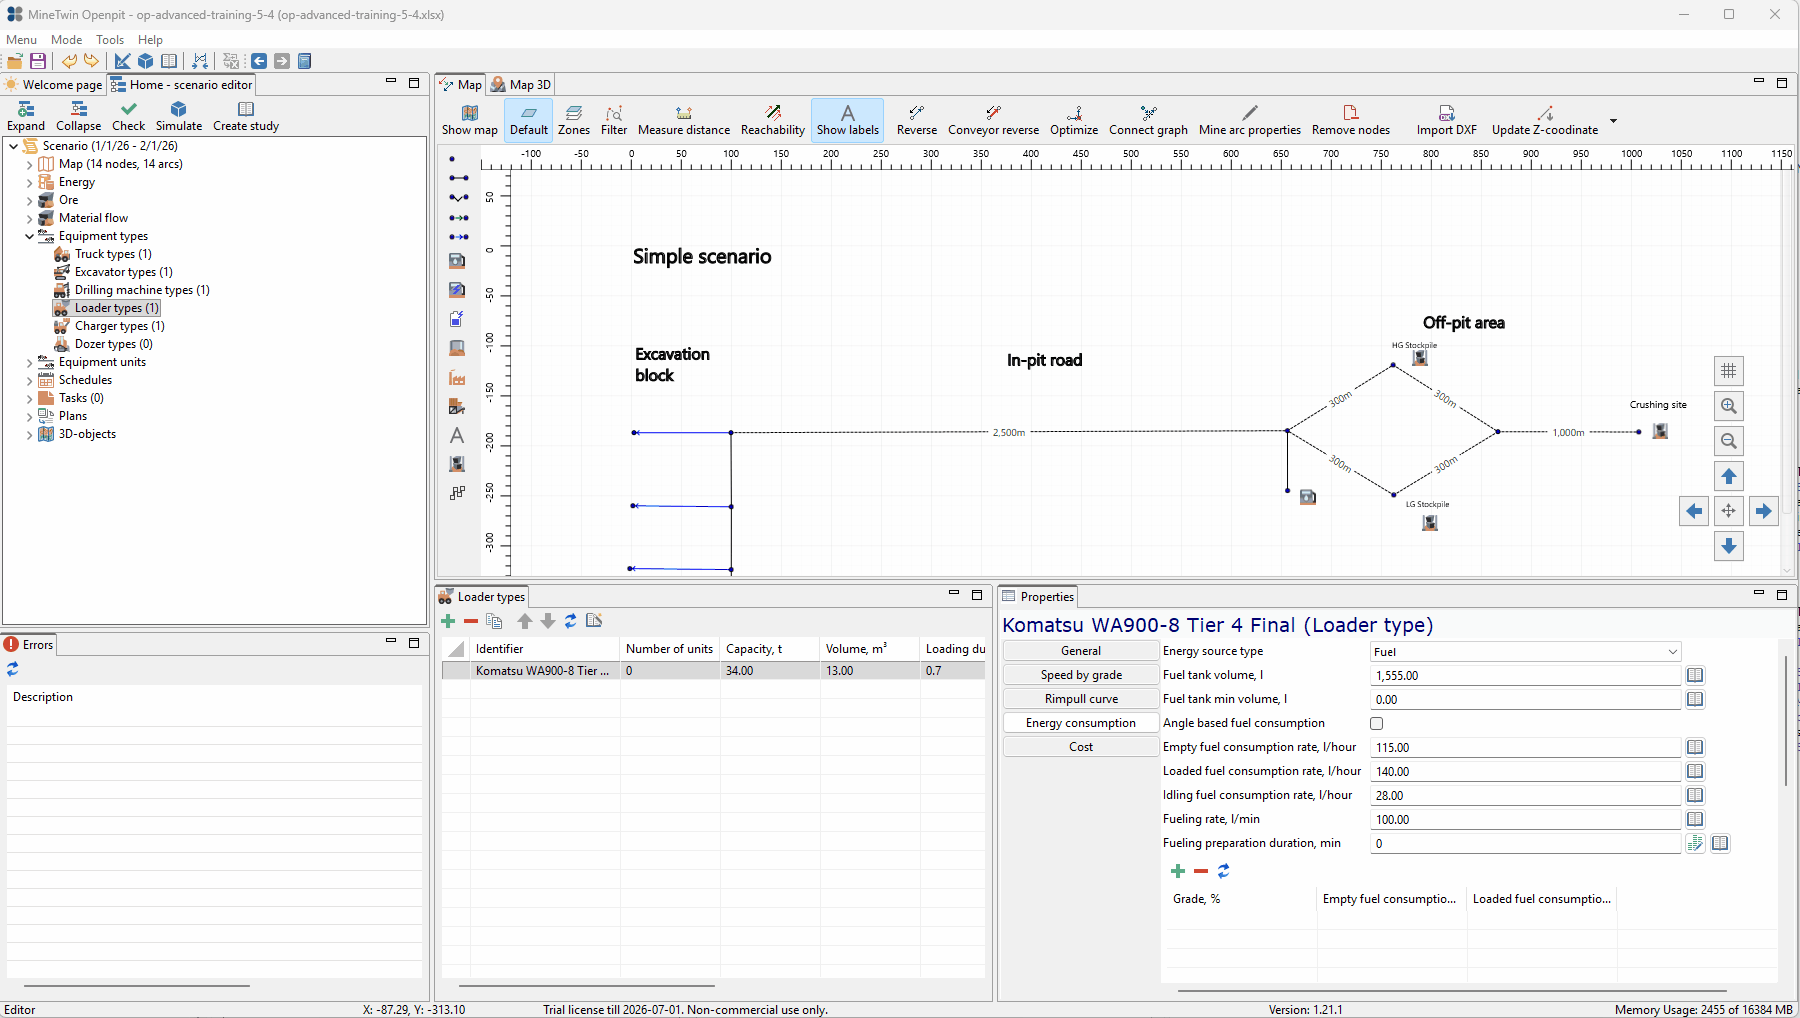Open the Menu menu
The height and width of the screenshot is (1018, 1800).
21,40
